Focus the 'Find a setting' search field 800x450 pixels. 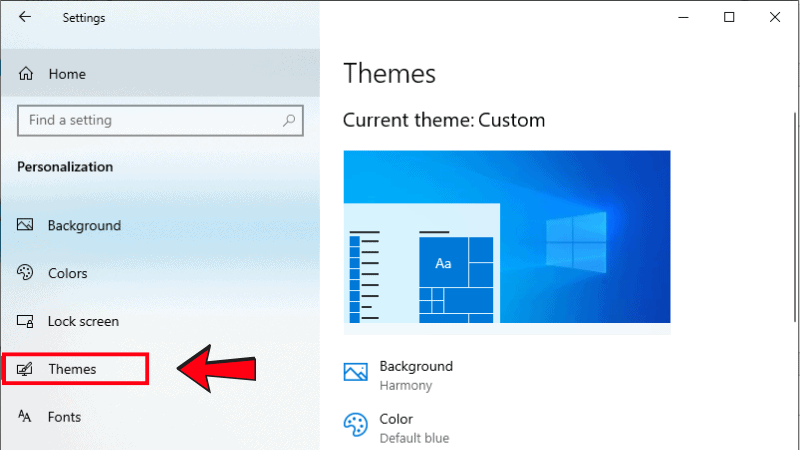click(150, 120)
